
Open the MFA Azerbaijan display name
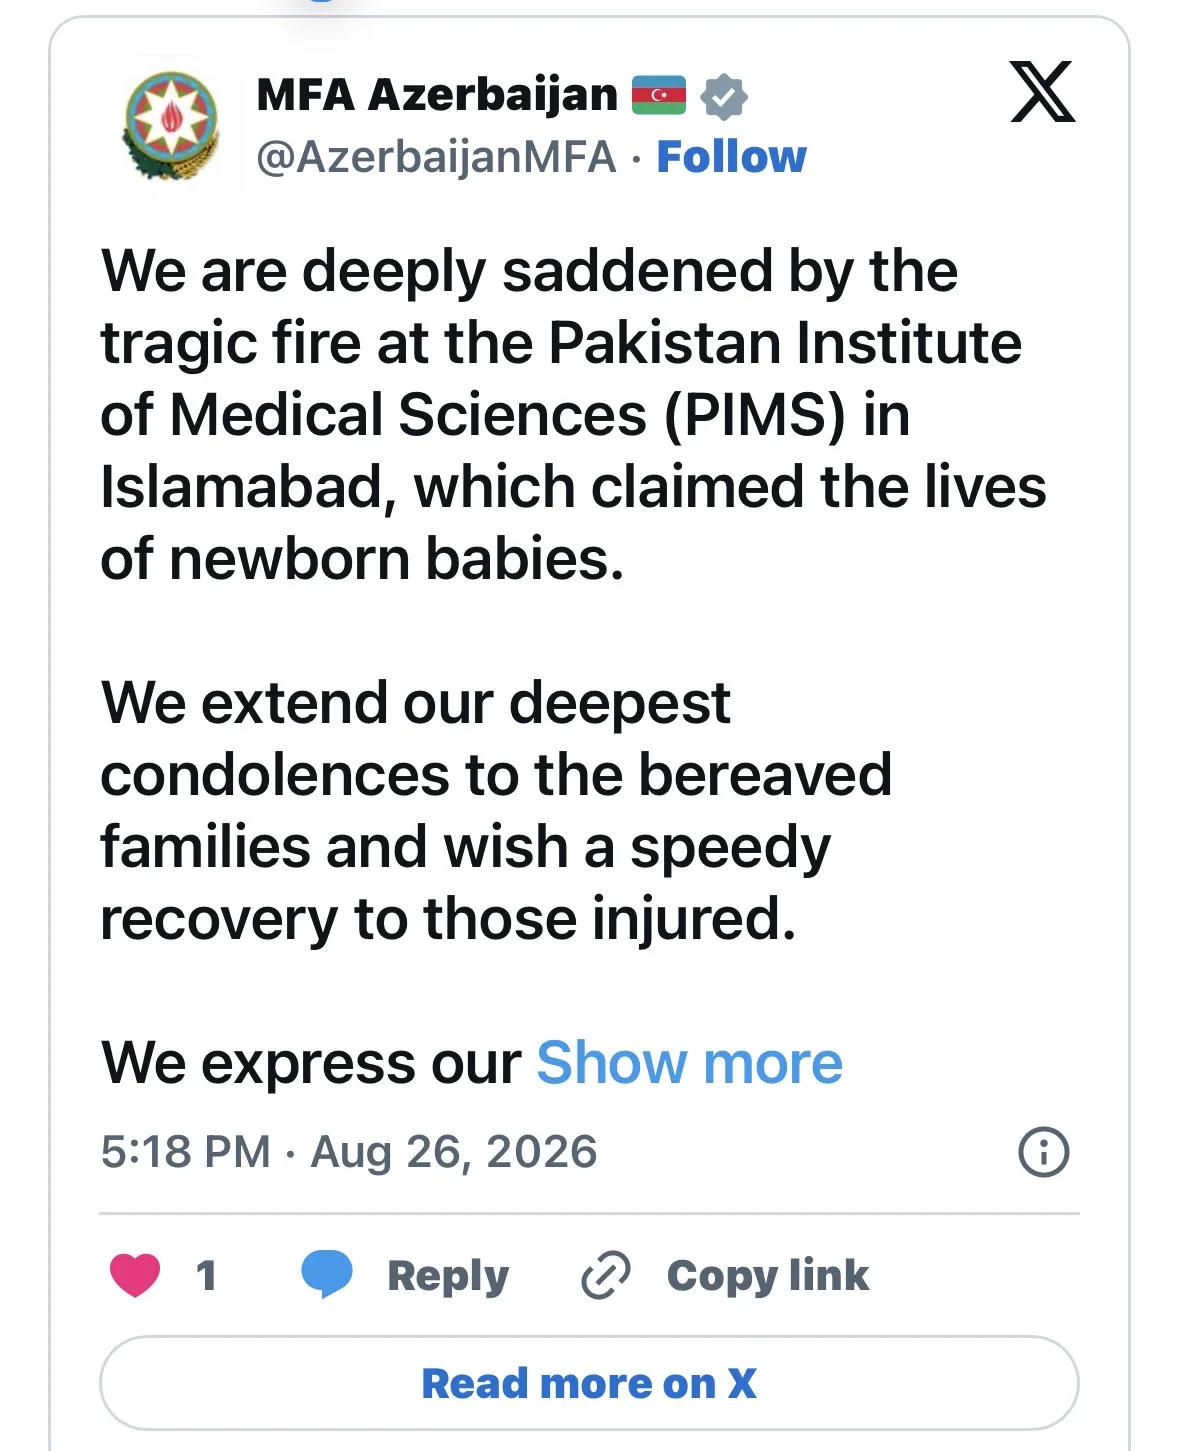coord(437,95)
